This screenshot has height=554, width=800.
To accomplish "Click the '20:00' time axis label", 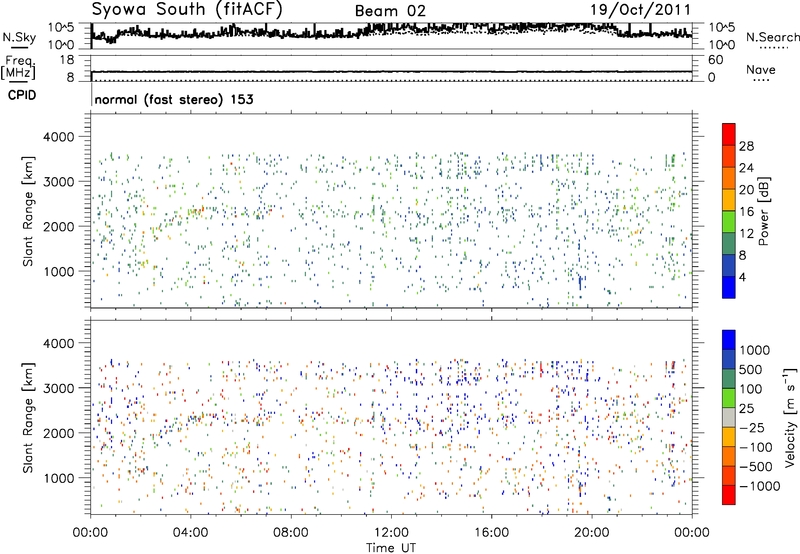I will click(x=591, y=533).
